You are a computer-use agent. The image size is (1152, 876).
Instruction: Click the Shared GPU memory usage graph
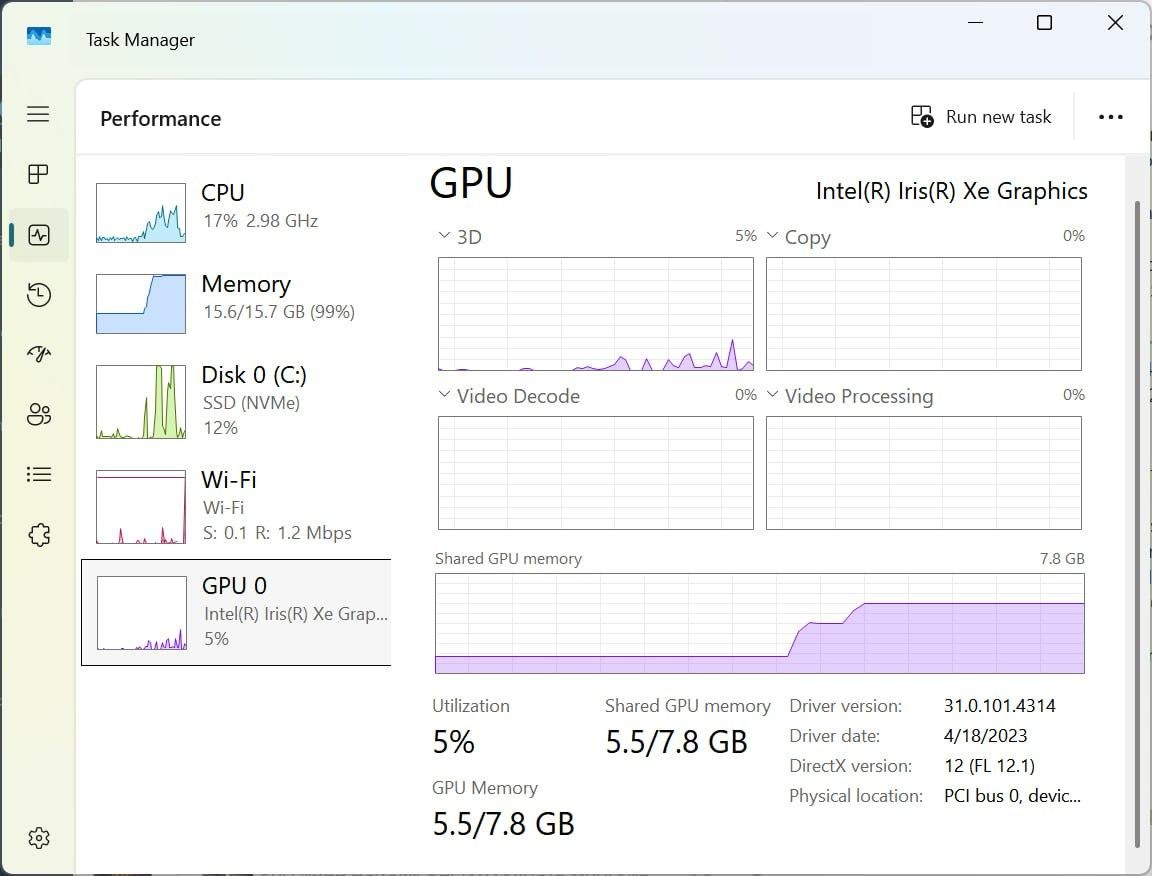point(758,623)
